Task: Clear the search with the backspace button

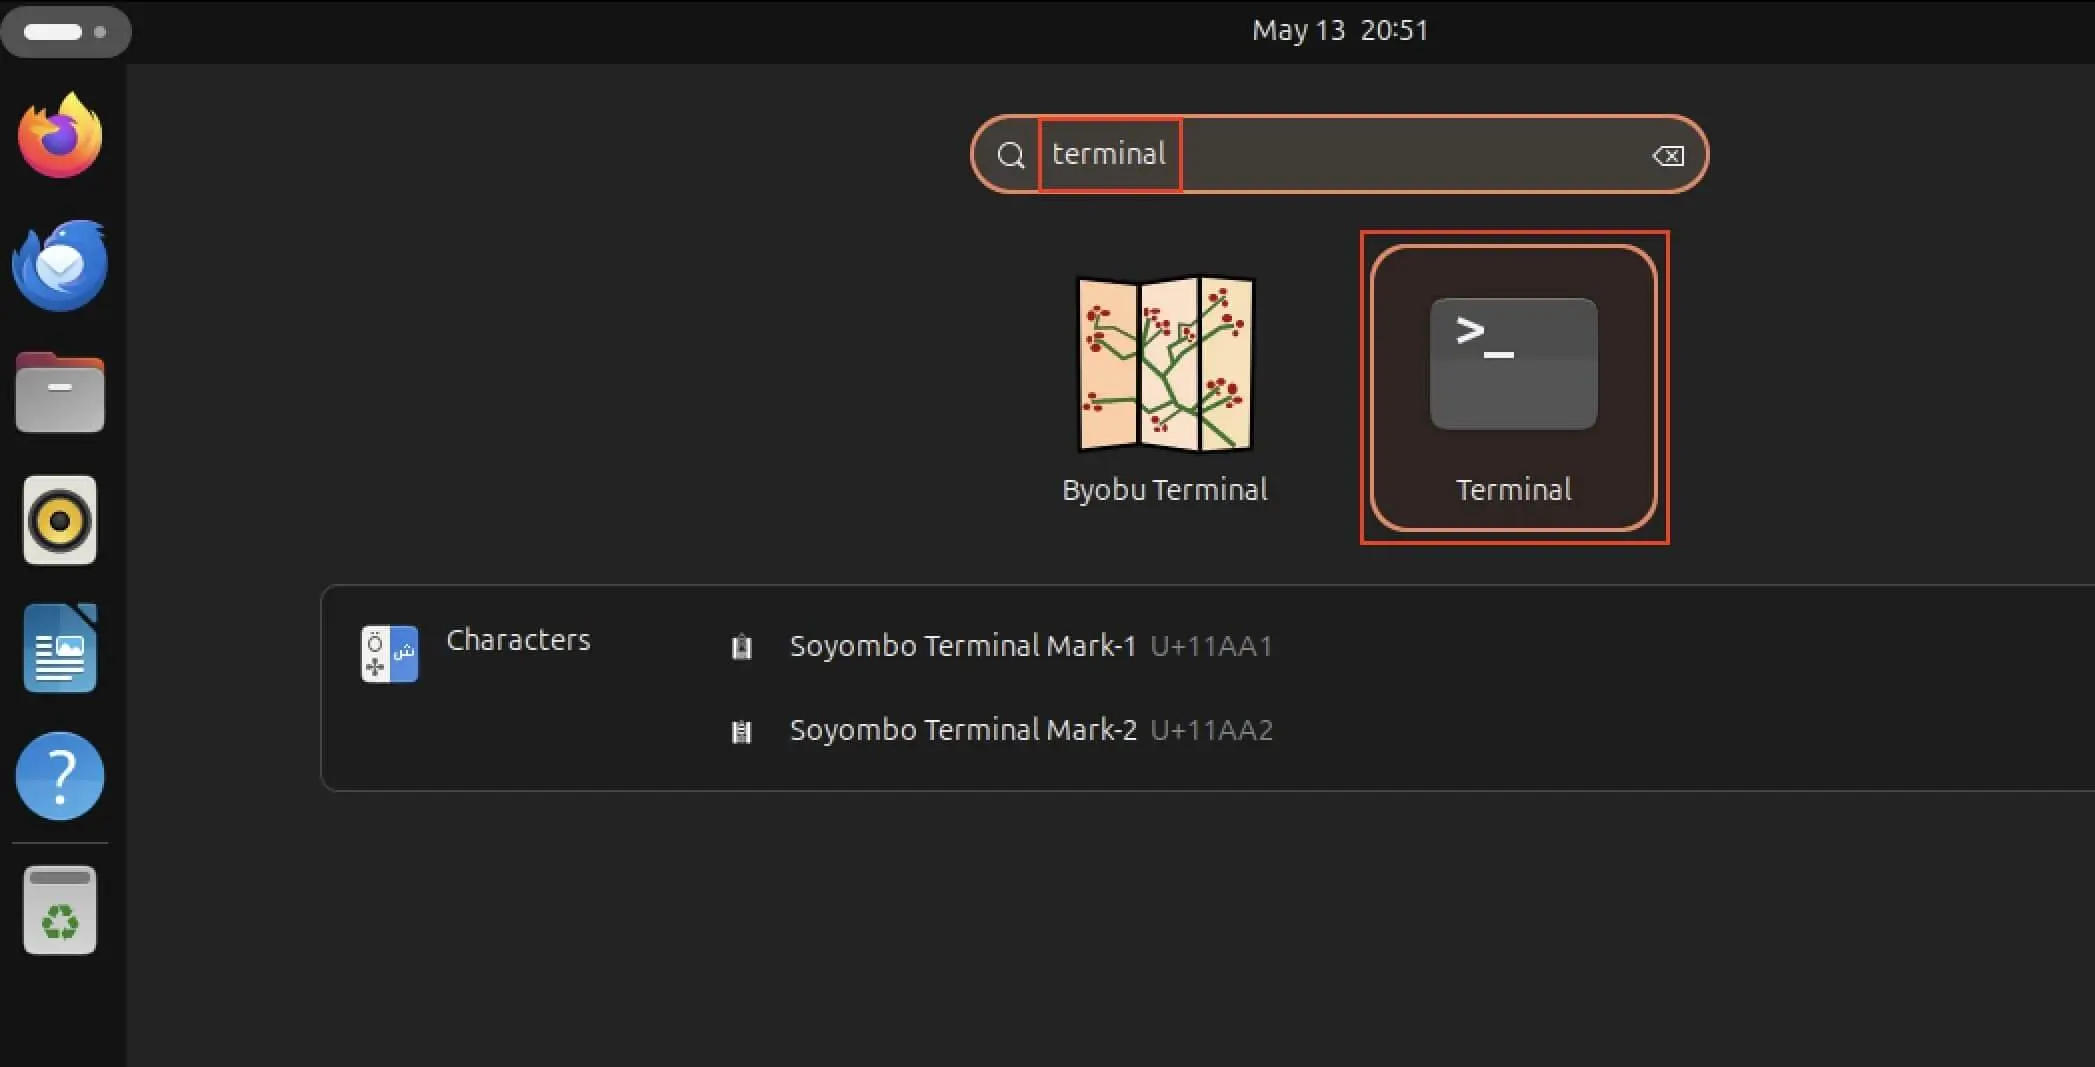Action: (1666, 155)
